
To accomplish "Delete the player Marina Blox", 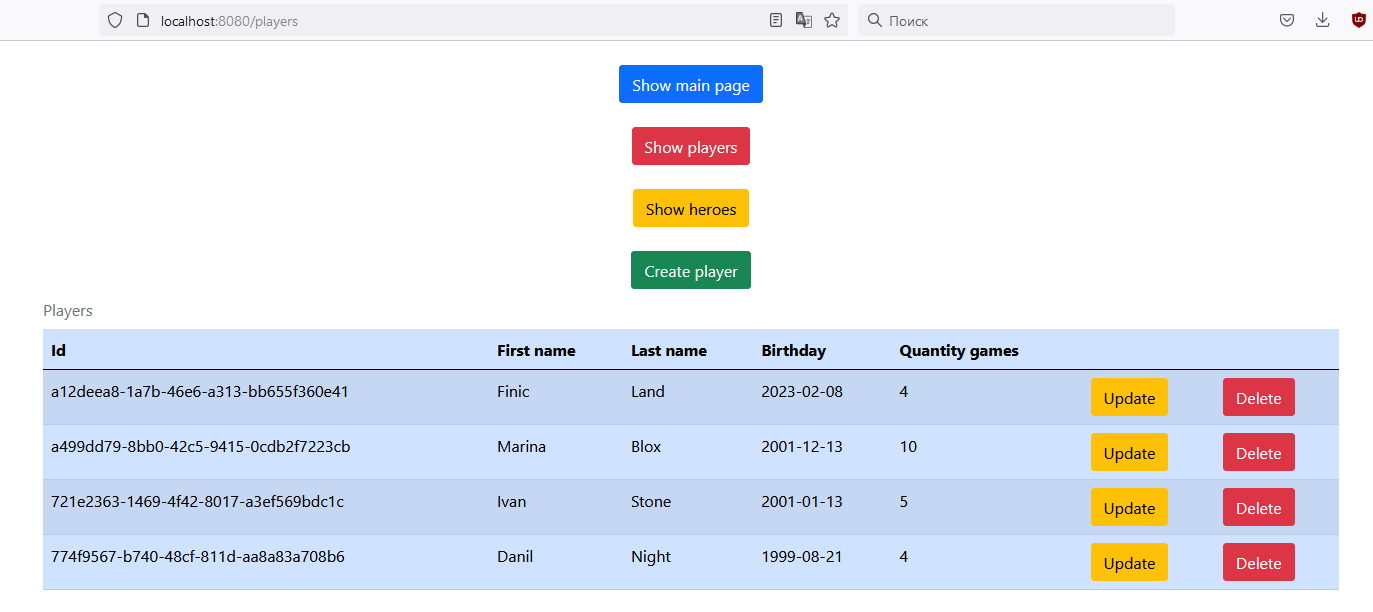I will click(1258, 452).
